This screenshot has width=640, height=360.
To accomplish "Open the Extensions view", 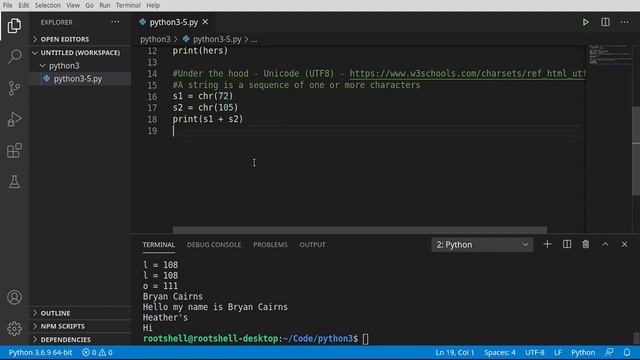I will point(14,151).
